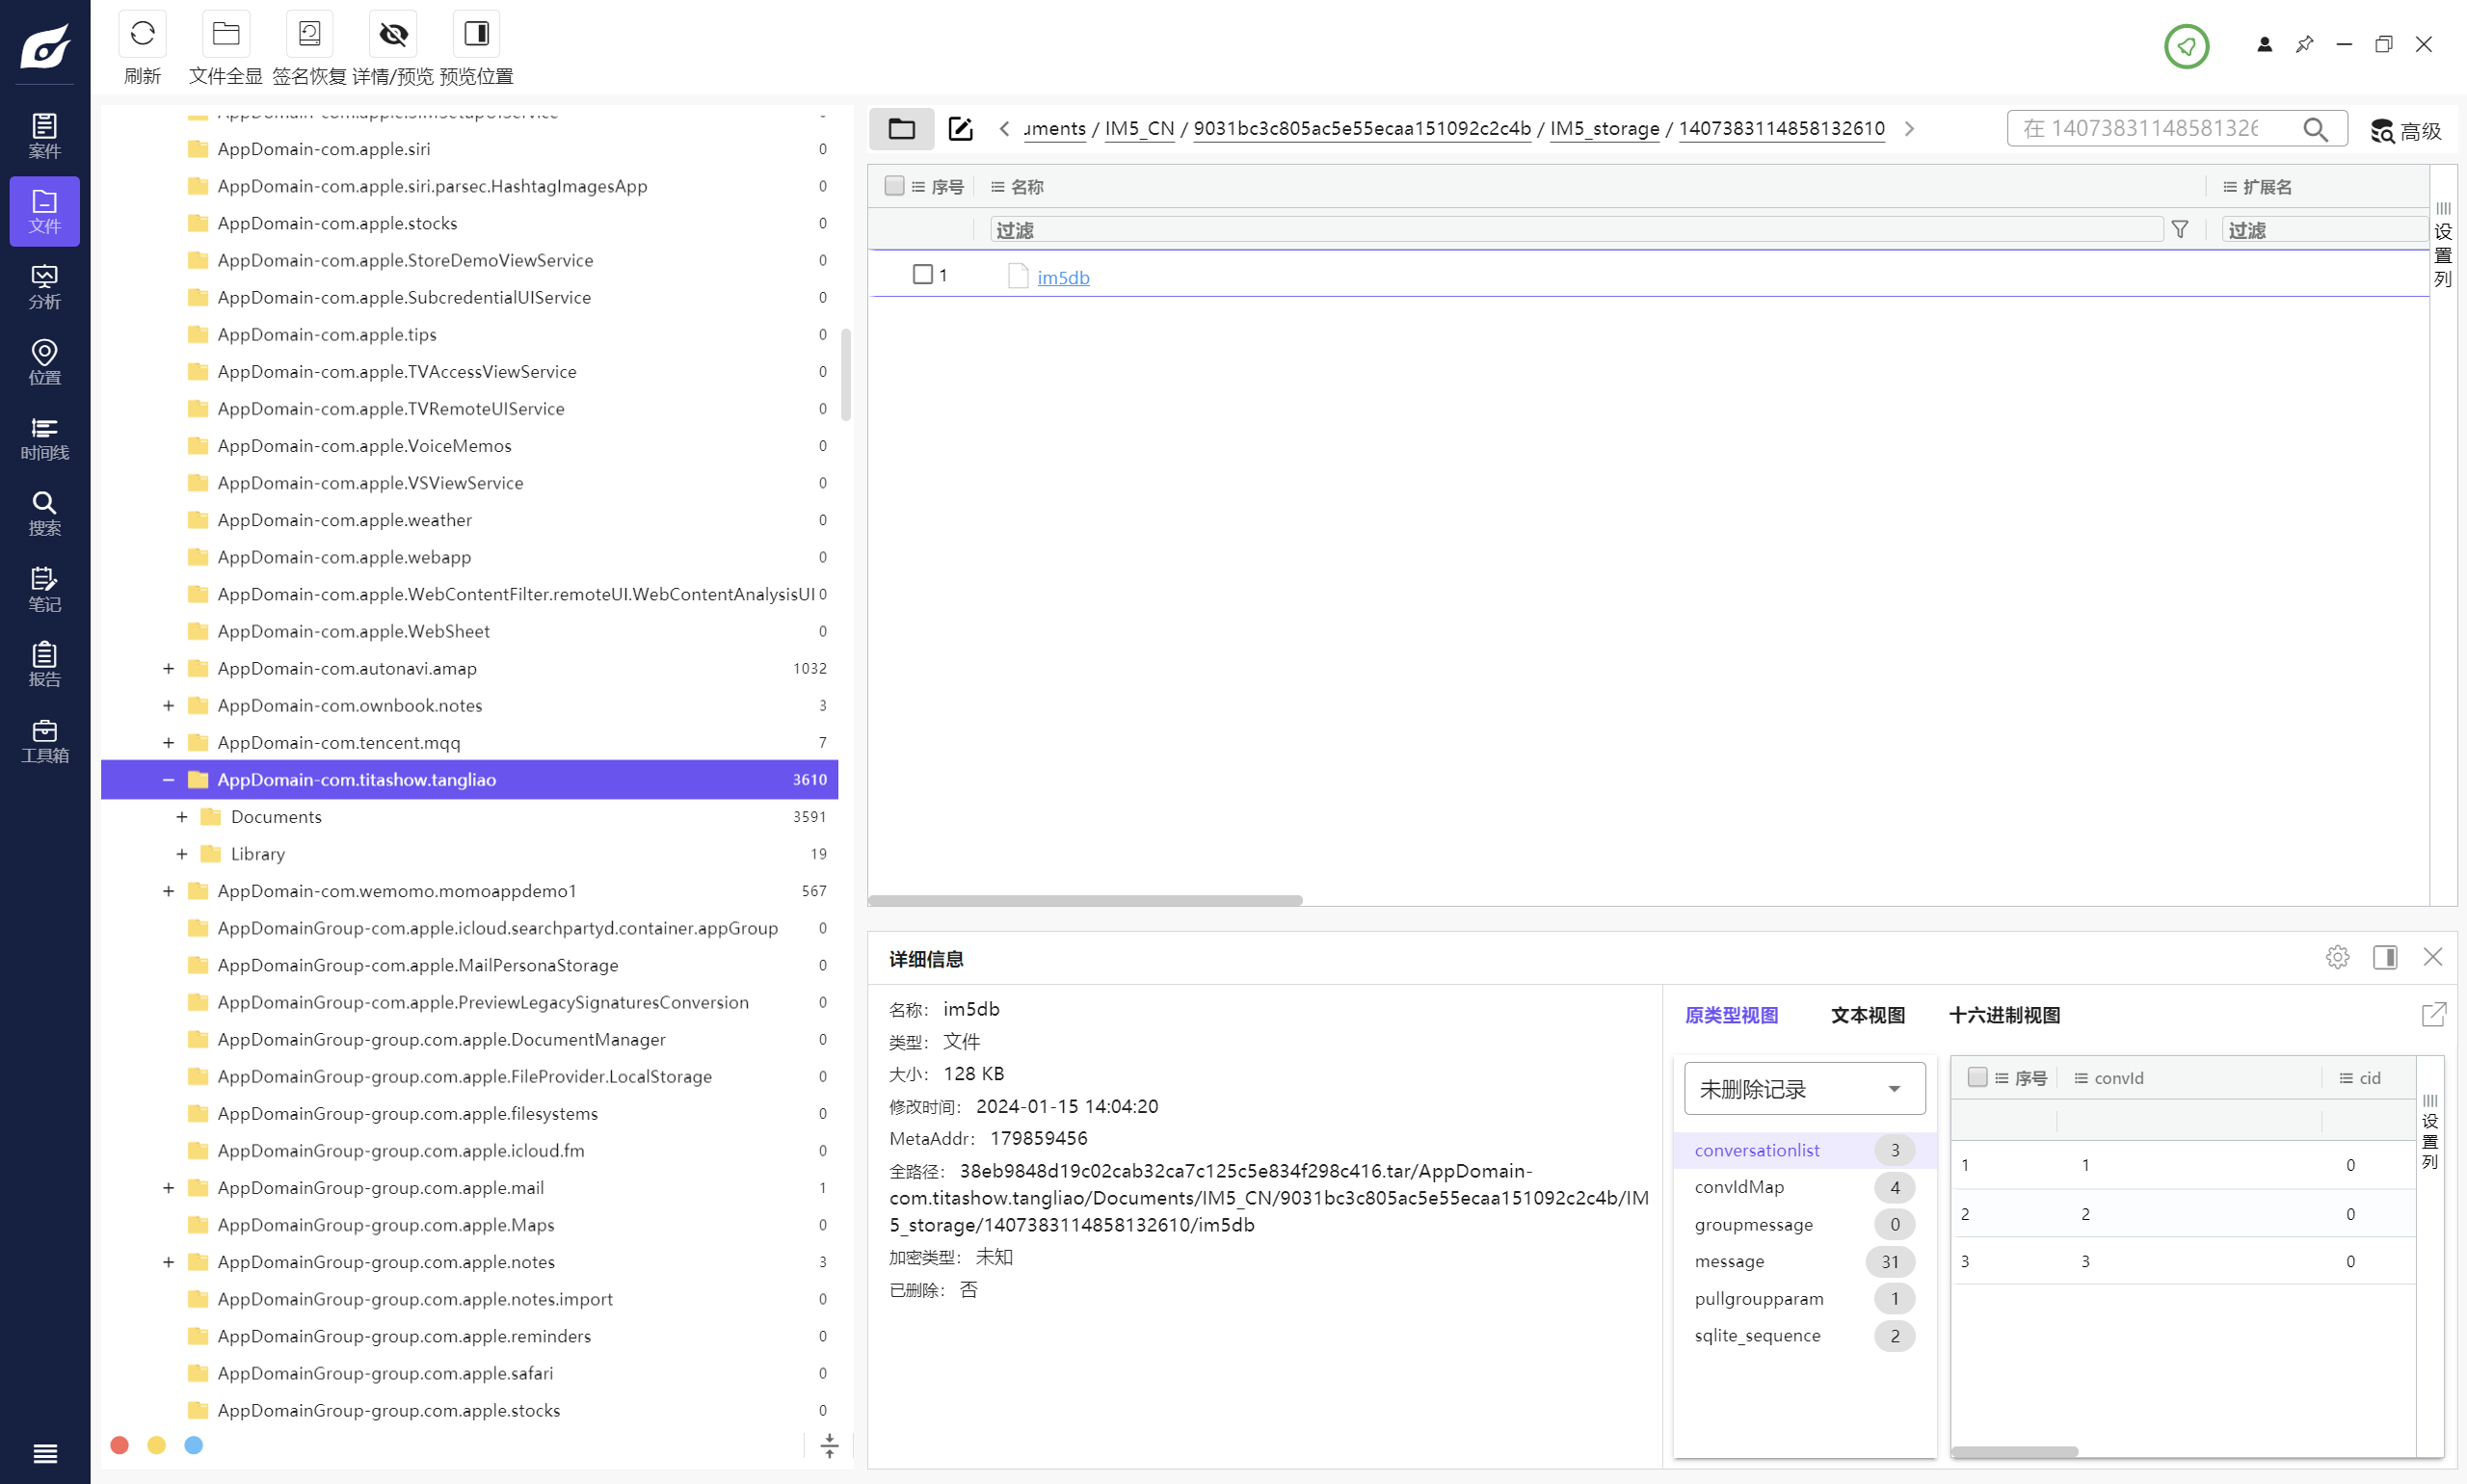Open the 笔记 notes sidebar section
Viewport: 2467px width, 1484px height.
point(45,589)
